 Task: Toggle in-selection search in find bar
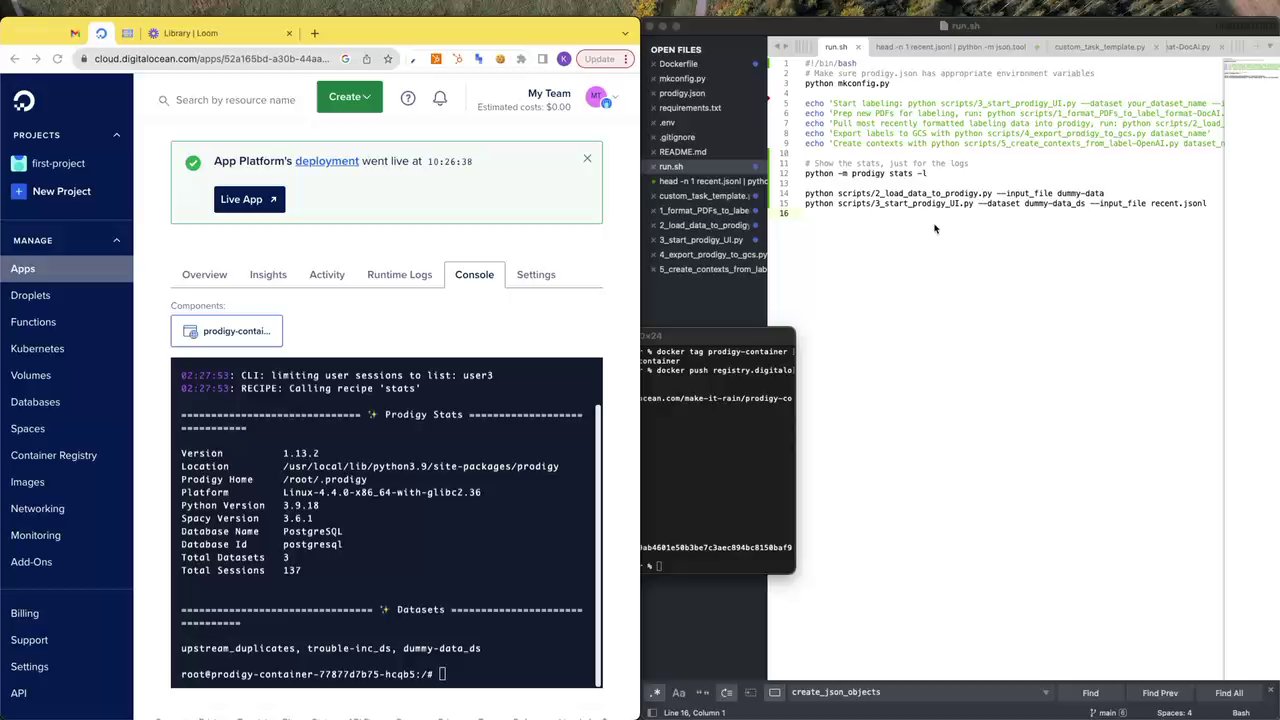[x=751, y=692]
